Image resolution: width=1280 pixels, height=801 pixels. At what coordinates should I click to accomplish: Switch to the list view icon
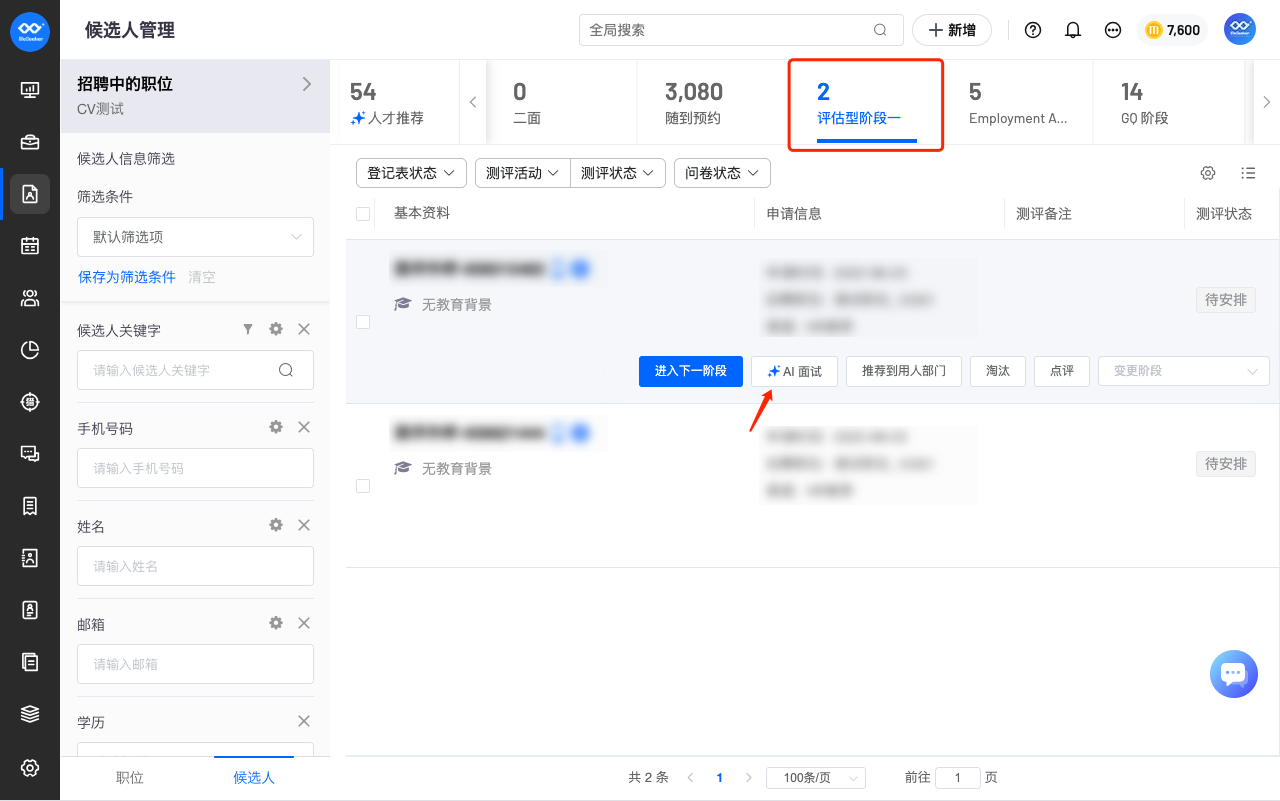pyautogui.click(x=1248, y=173)
